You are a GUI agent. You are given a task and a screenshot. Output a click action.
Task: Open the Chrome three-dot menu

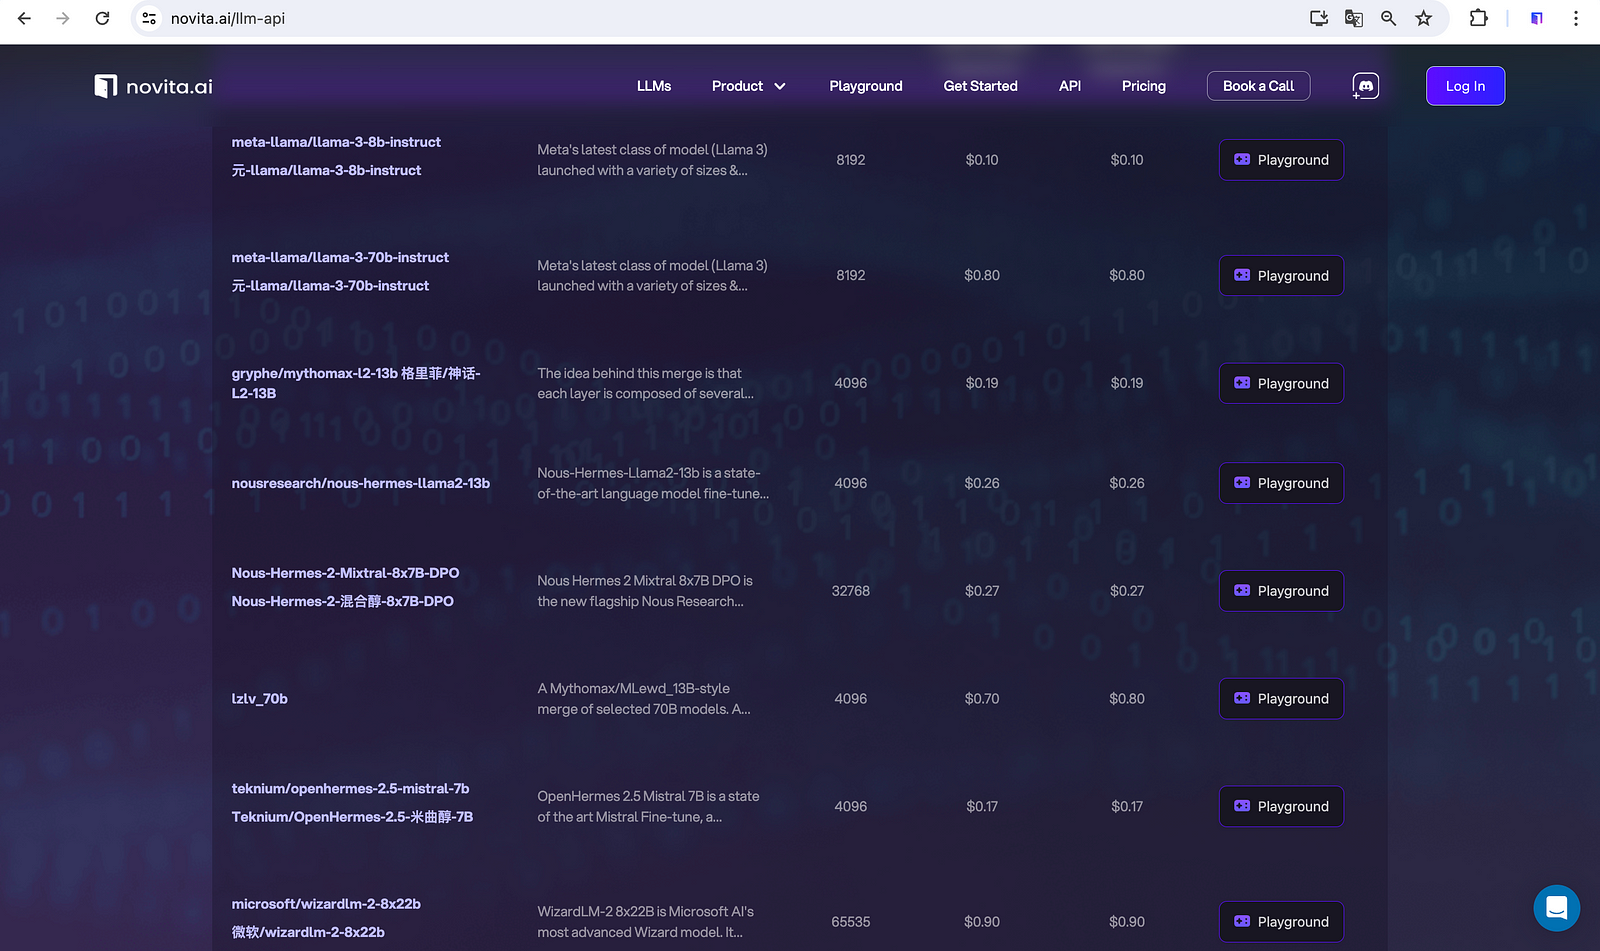click(1576, 18)
